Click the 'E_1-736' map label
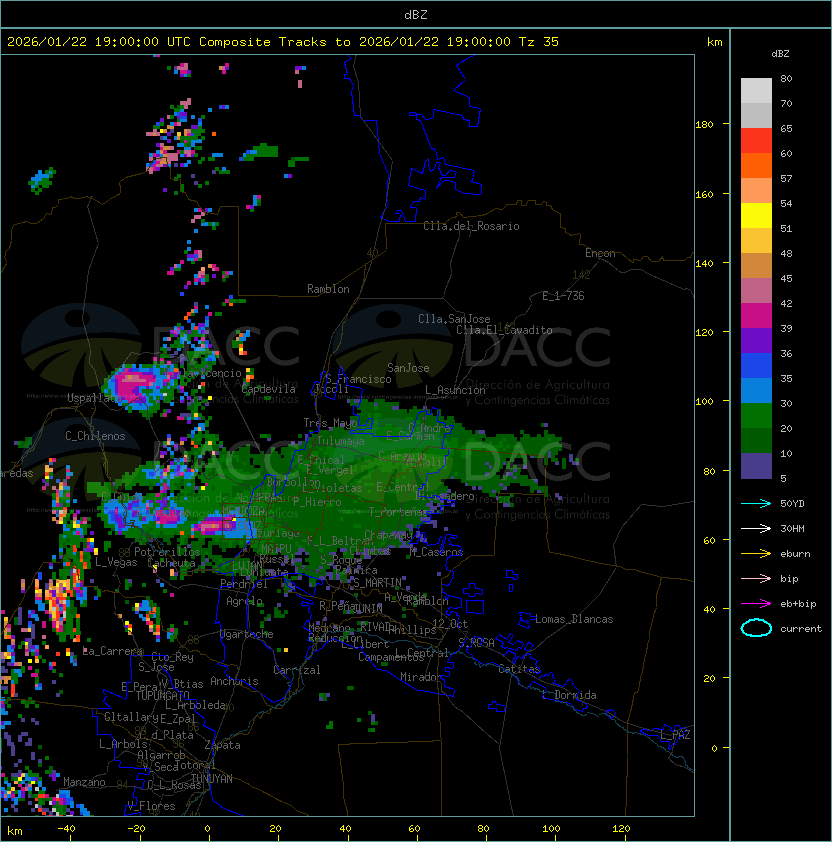The width and height of the screenshot is (832, 842). [563, 296]
